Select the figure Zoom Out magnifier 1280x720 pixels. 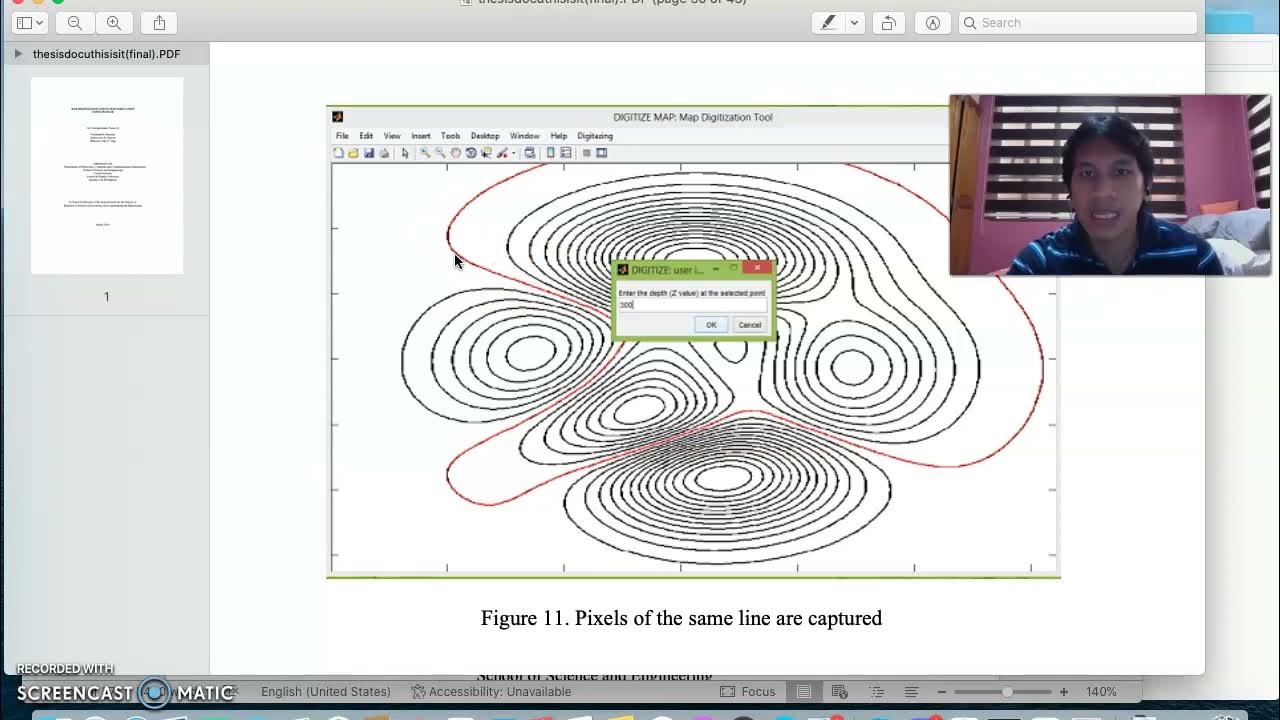(440, 153)
